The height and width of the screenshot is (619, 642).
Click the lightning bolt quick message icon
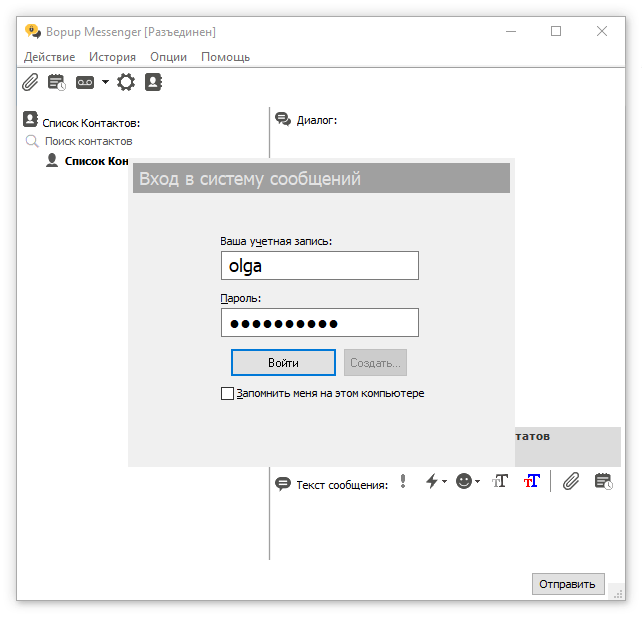[432, 481]
